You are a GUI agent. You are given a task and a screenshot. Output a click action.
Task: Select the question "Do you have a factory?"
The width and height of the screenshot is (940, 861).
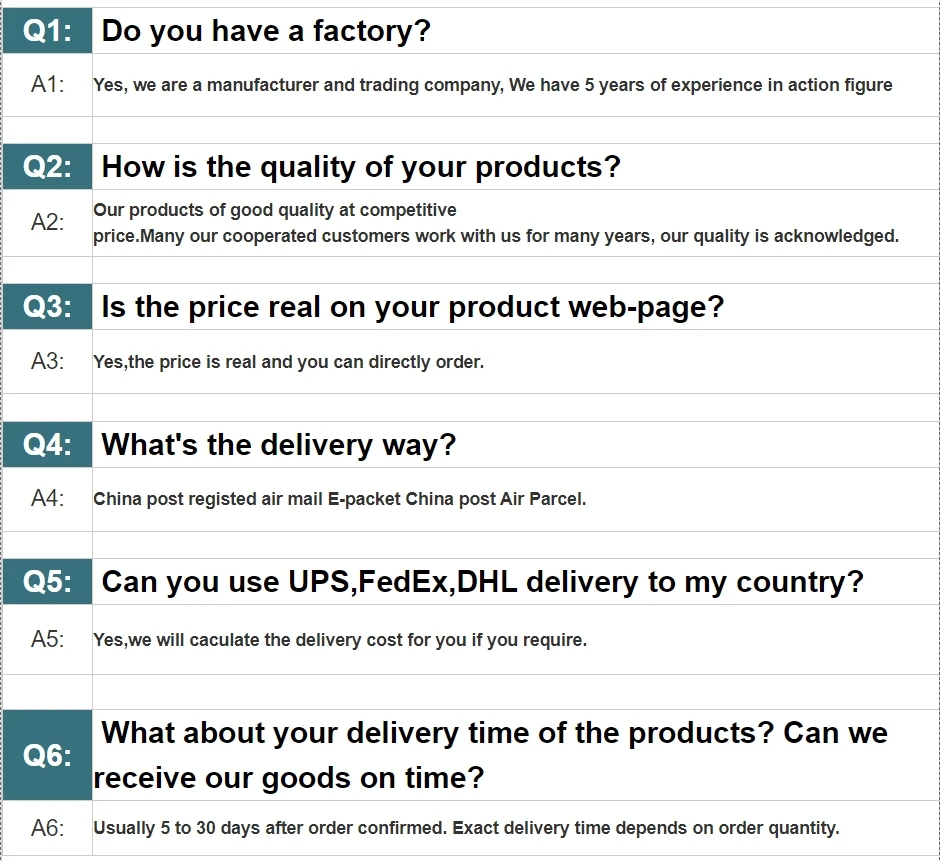266,31
